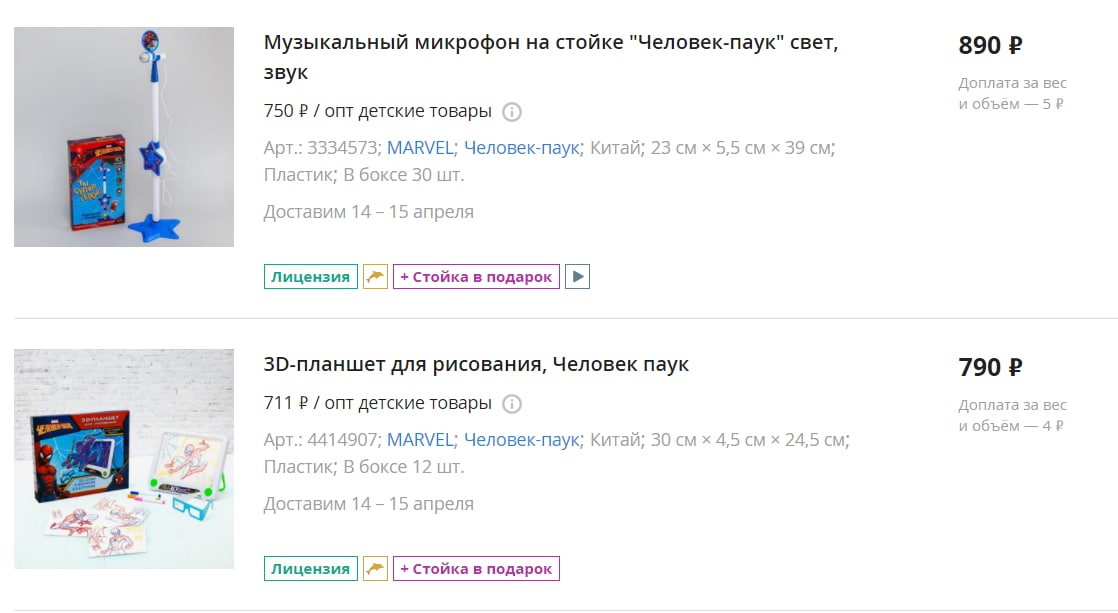This screenshot has height=613, width=1118.
Task: Click "711 ₽ / опт детские товары" text
Action: (378, 403)
